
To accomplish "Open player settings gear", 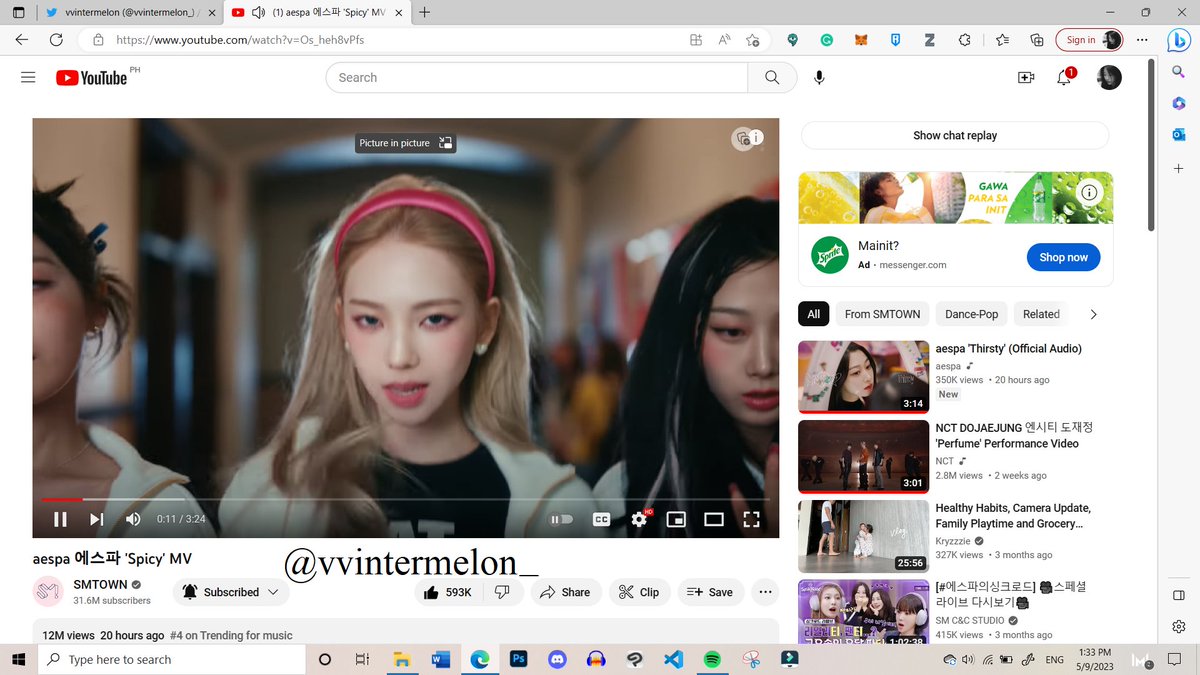I will [639, 519].
